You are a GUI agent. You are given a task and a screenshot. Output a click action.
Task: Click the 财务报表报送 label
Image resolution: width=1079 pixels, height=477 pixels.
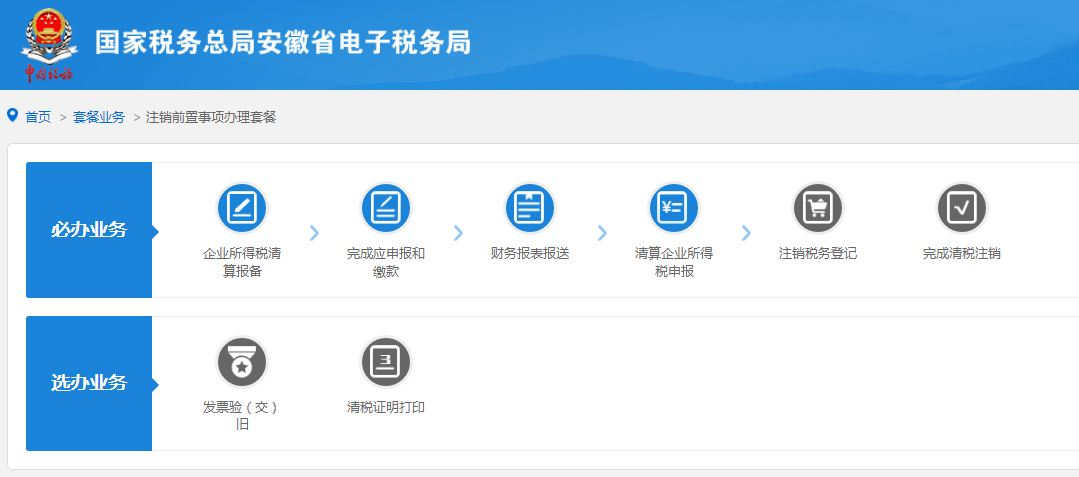click(x=530, y=253)
